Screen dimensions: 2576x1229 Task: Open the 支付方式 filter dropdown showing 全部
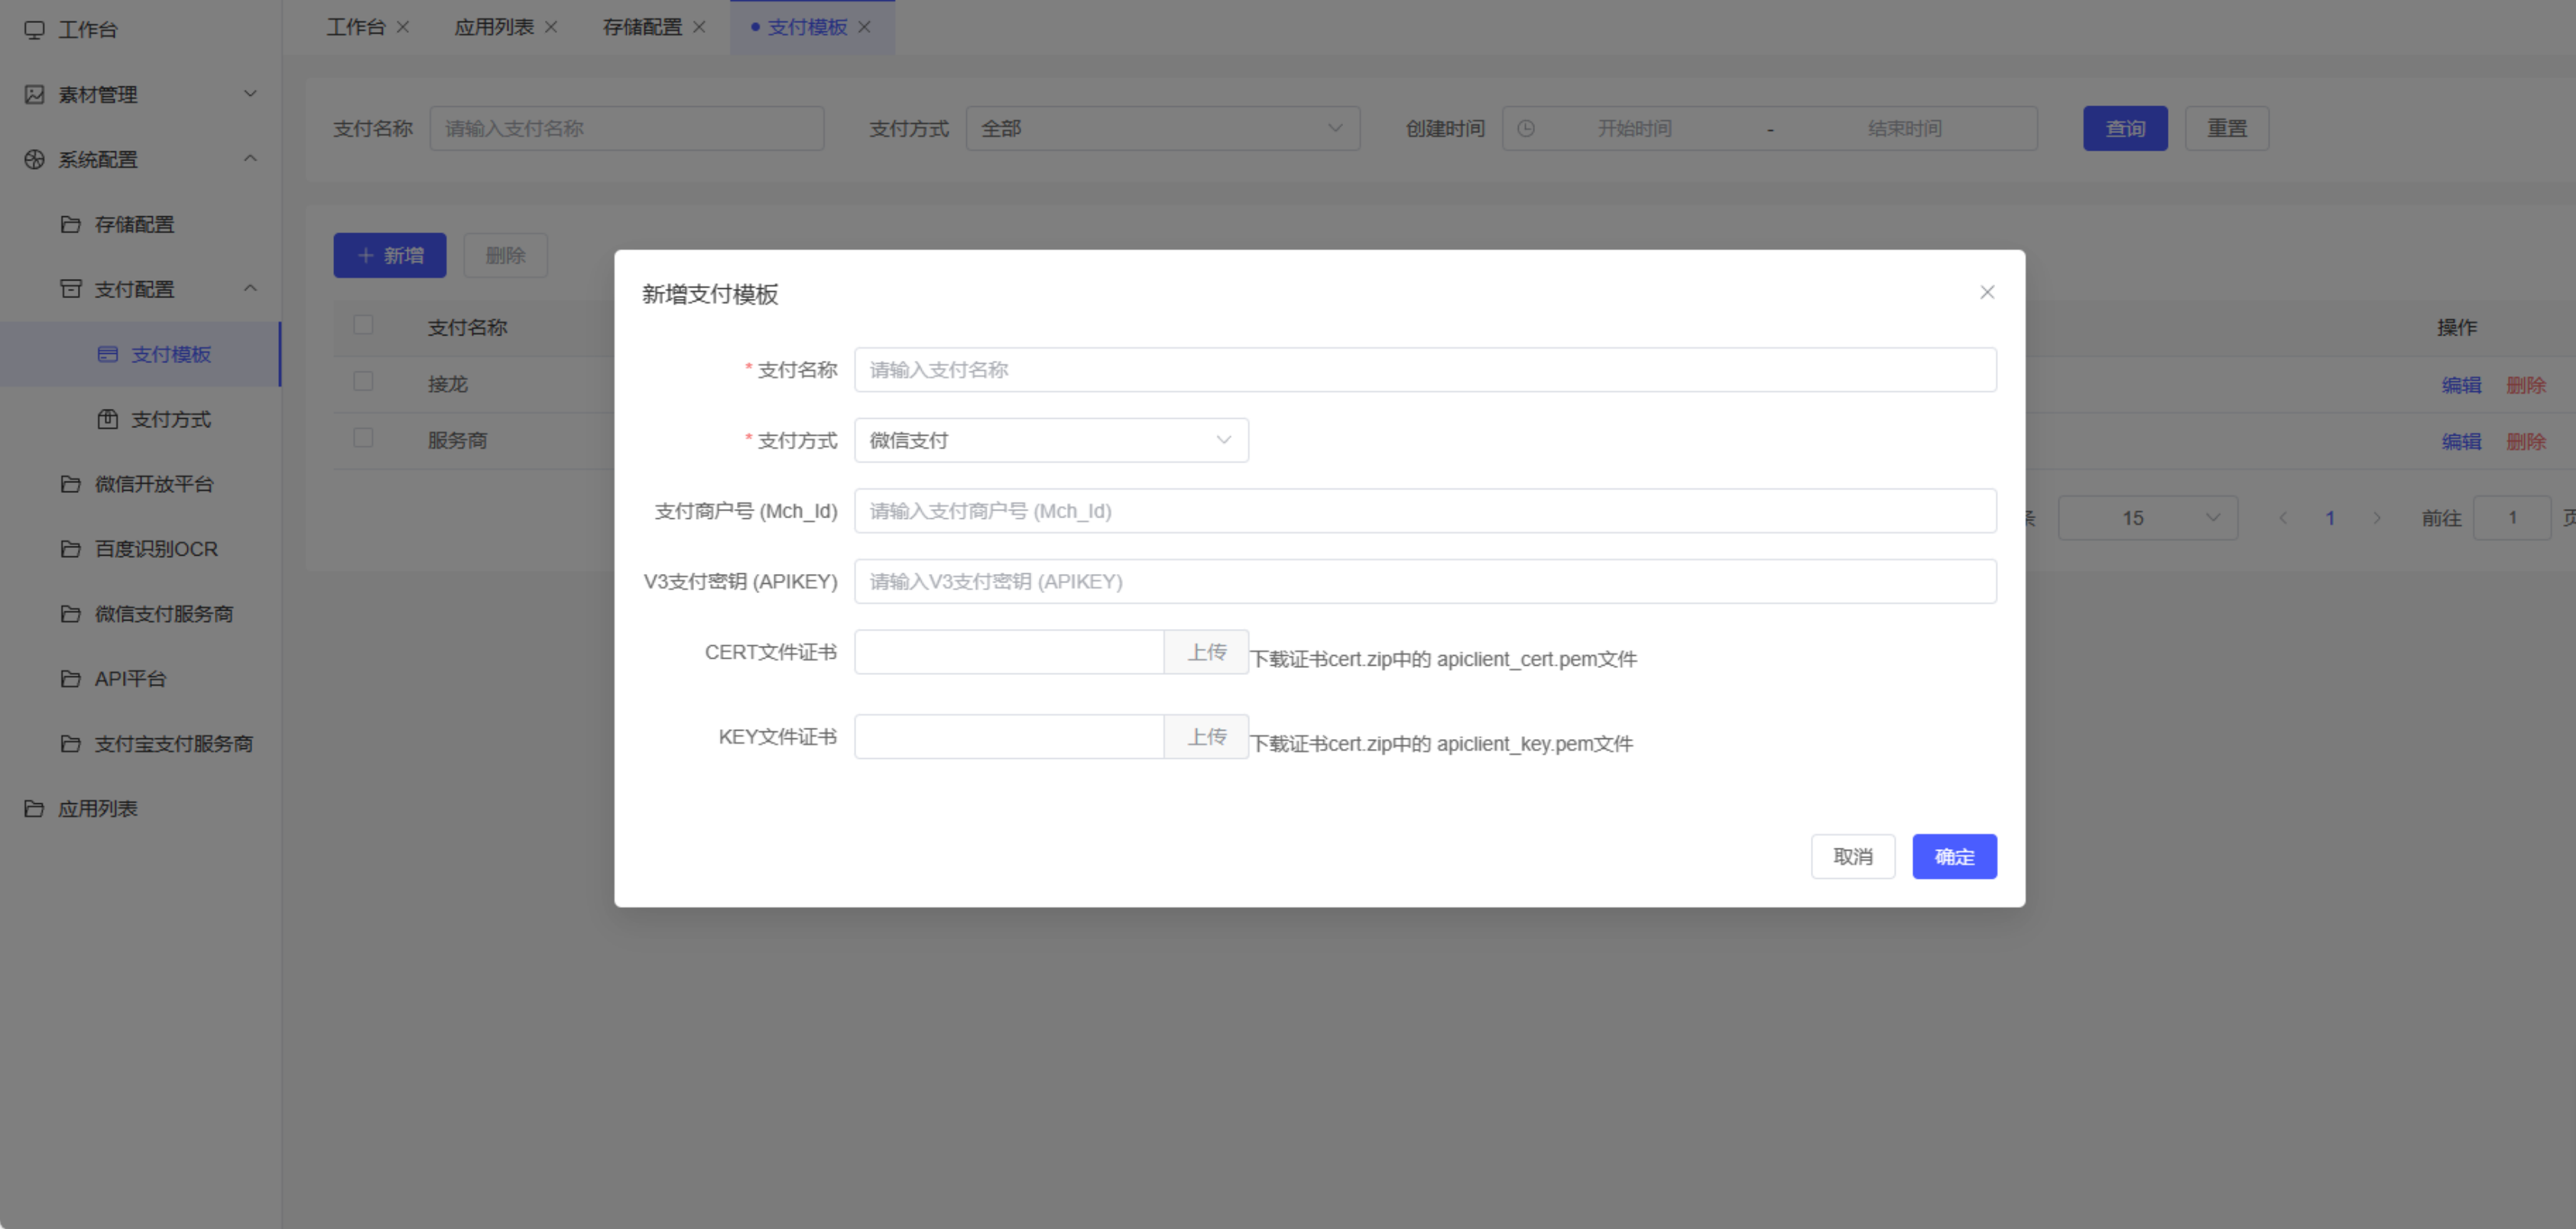tap(1162, 128)
